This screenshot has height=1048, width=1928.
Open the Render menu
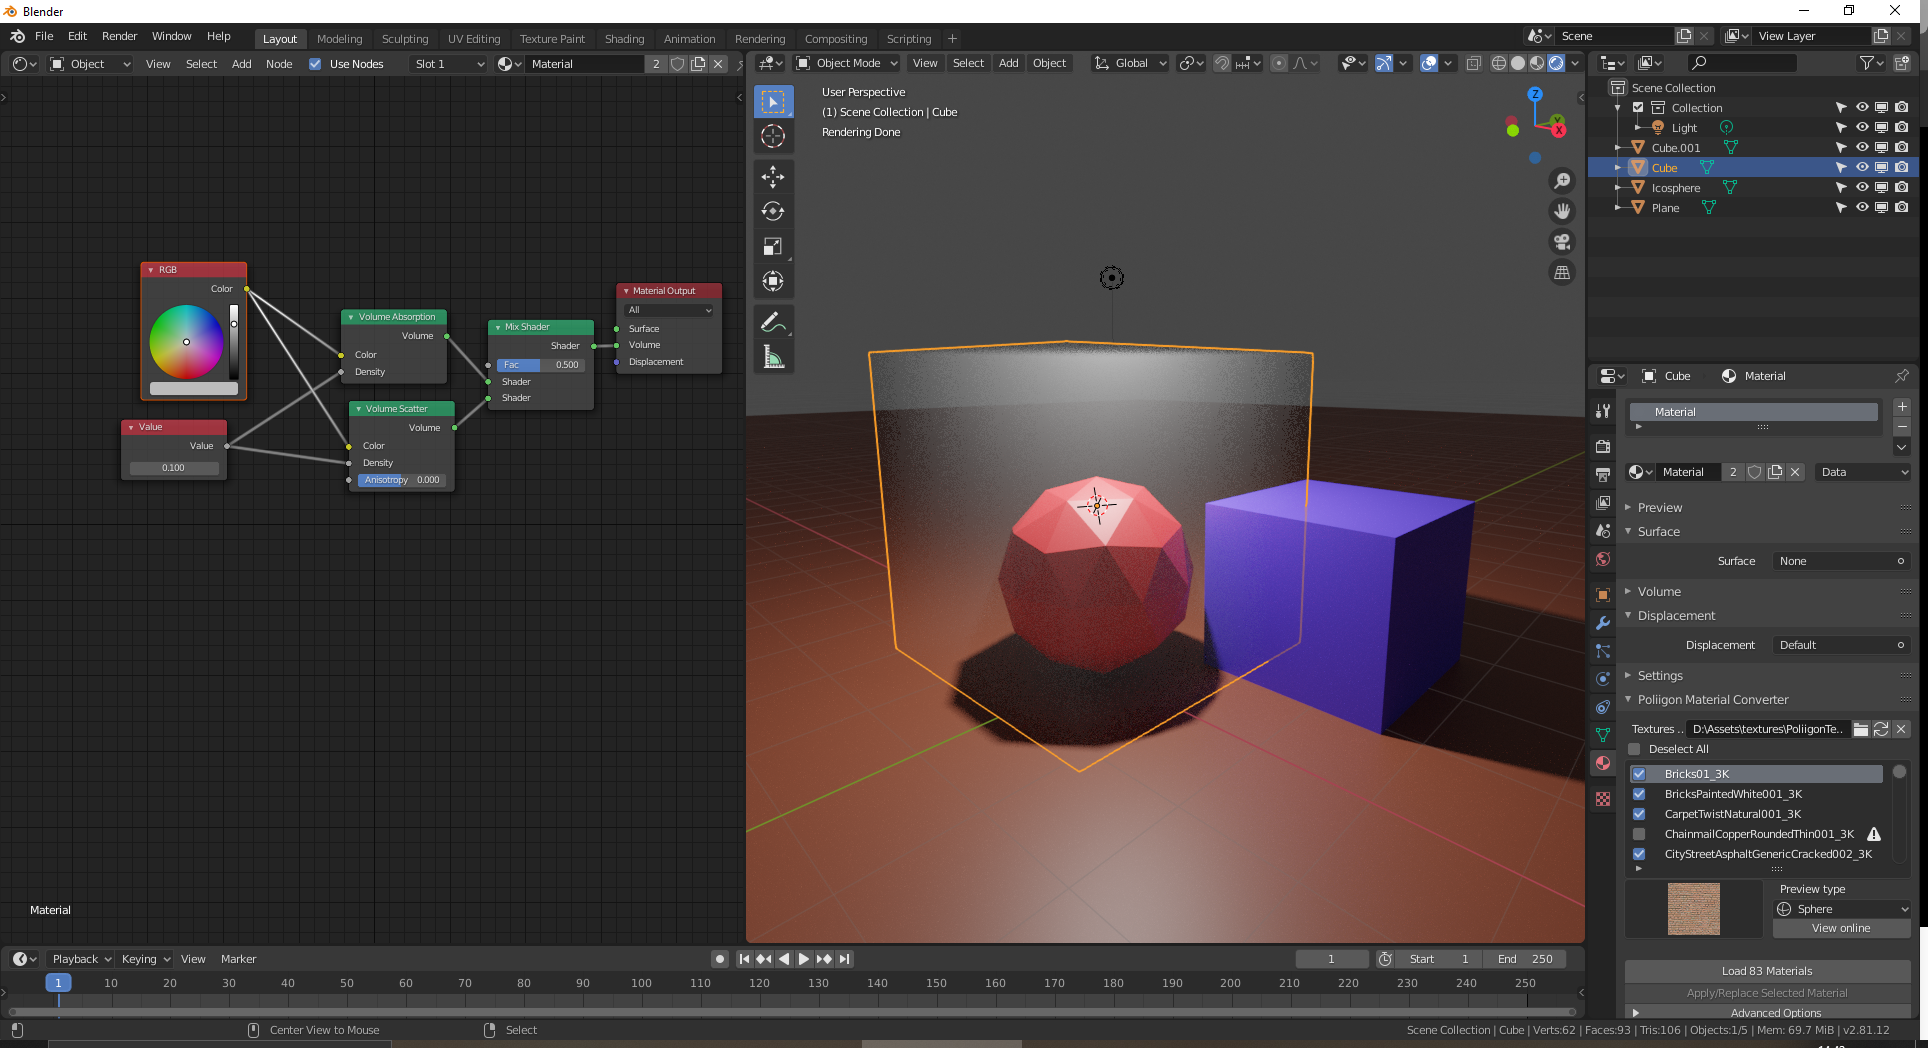119,36
